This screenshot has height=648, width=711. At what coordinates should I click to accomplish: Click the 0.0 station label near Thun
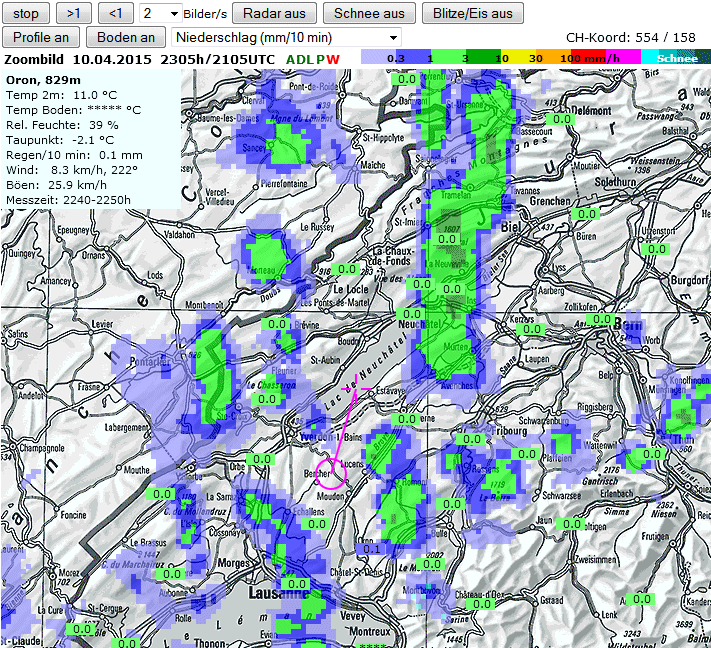[652, 453]
